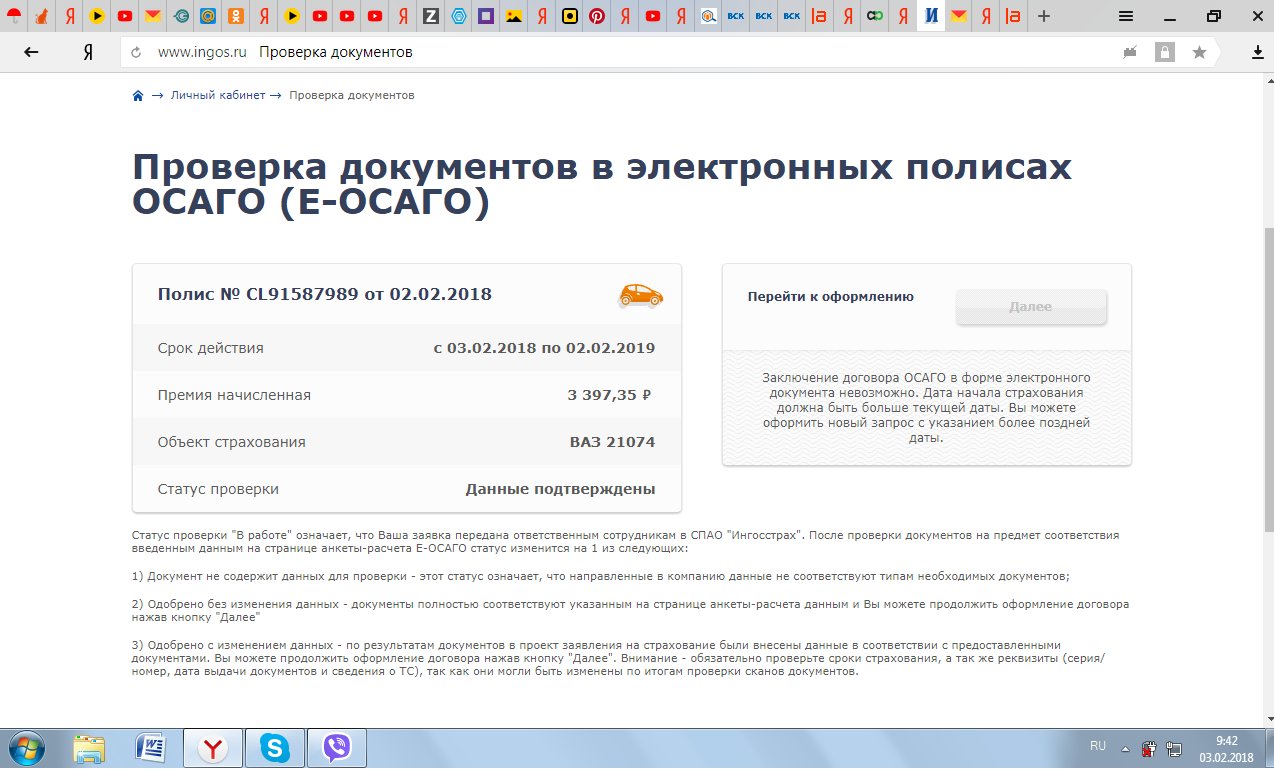Open the Личный кабинет breadcrumb link
This screenshot has width=1274, height=772.
[217, 96]
